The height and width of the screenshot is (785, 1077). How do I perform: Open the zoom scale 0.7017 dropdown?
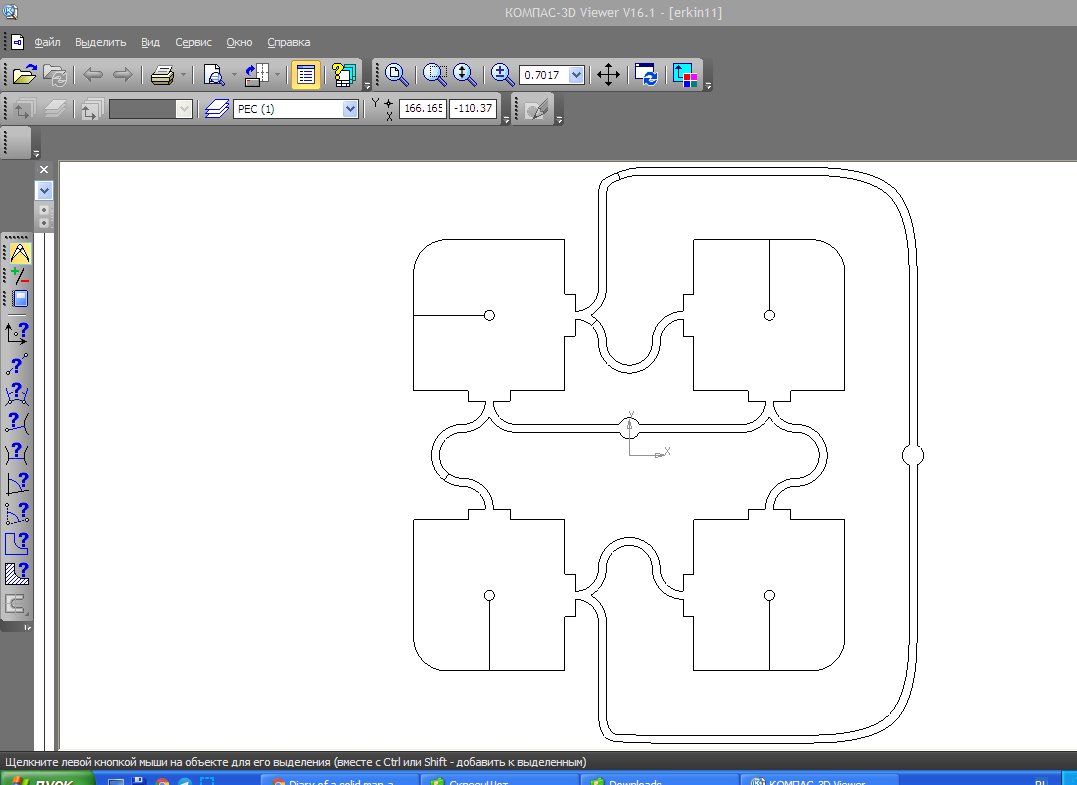pyautogui.click(x=576, y=75)
